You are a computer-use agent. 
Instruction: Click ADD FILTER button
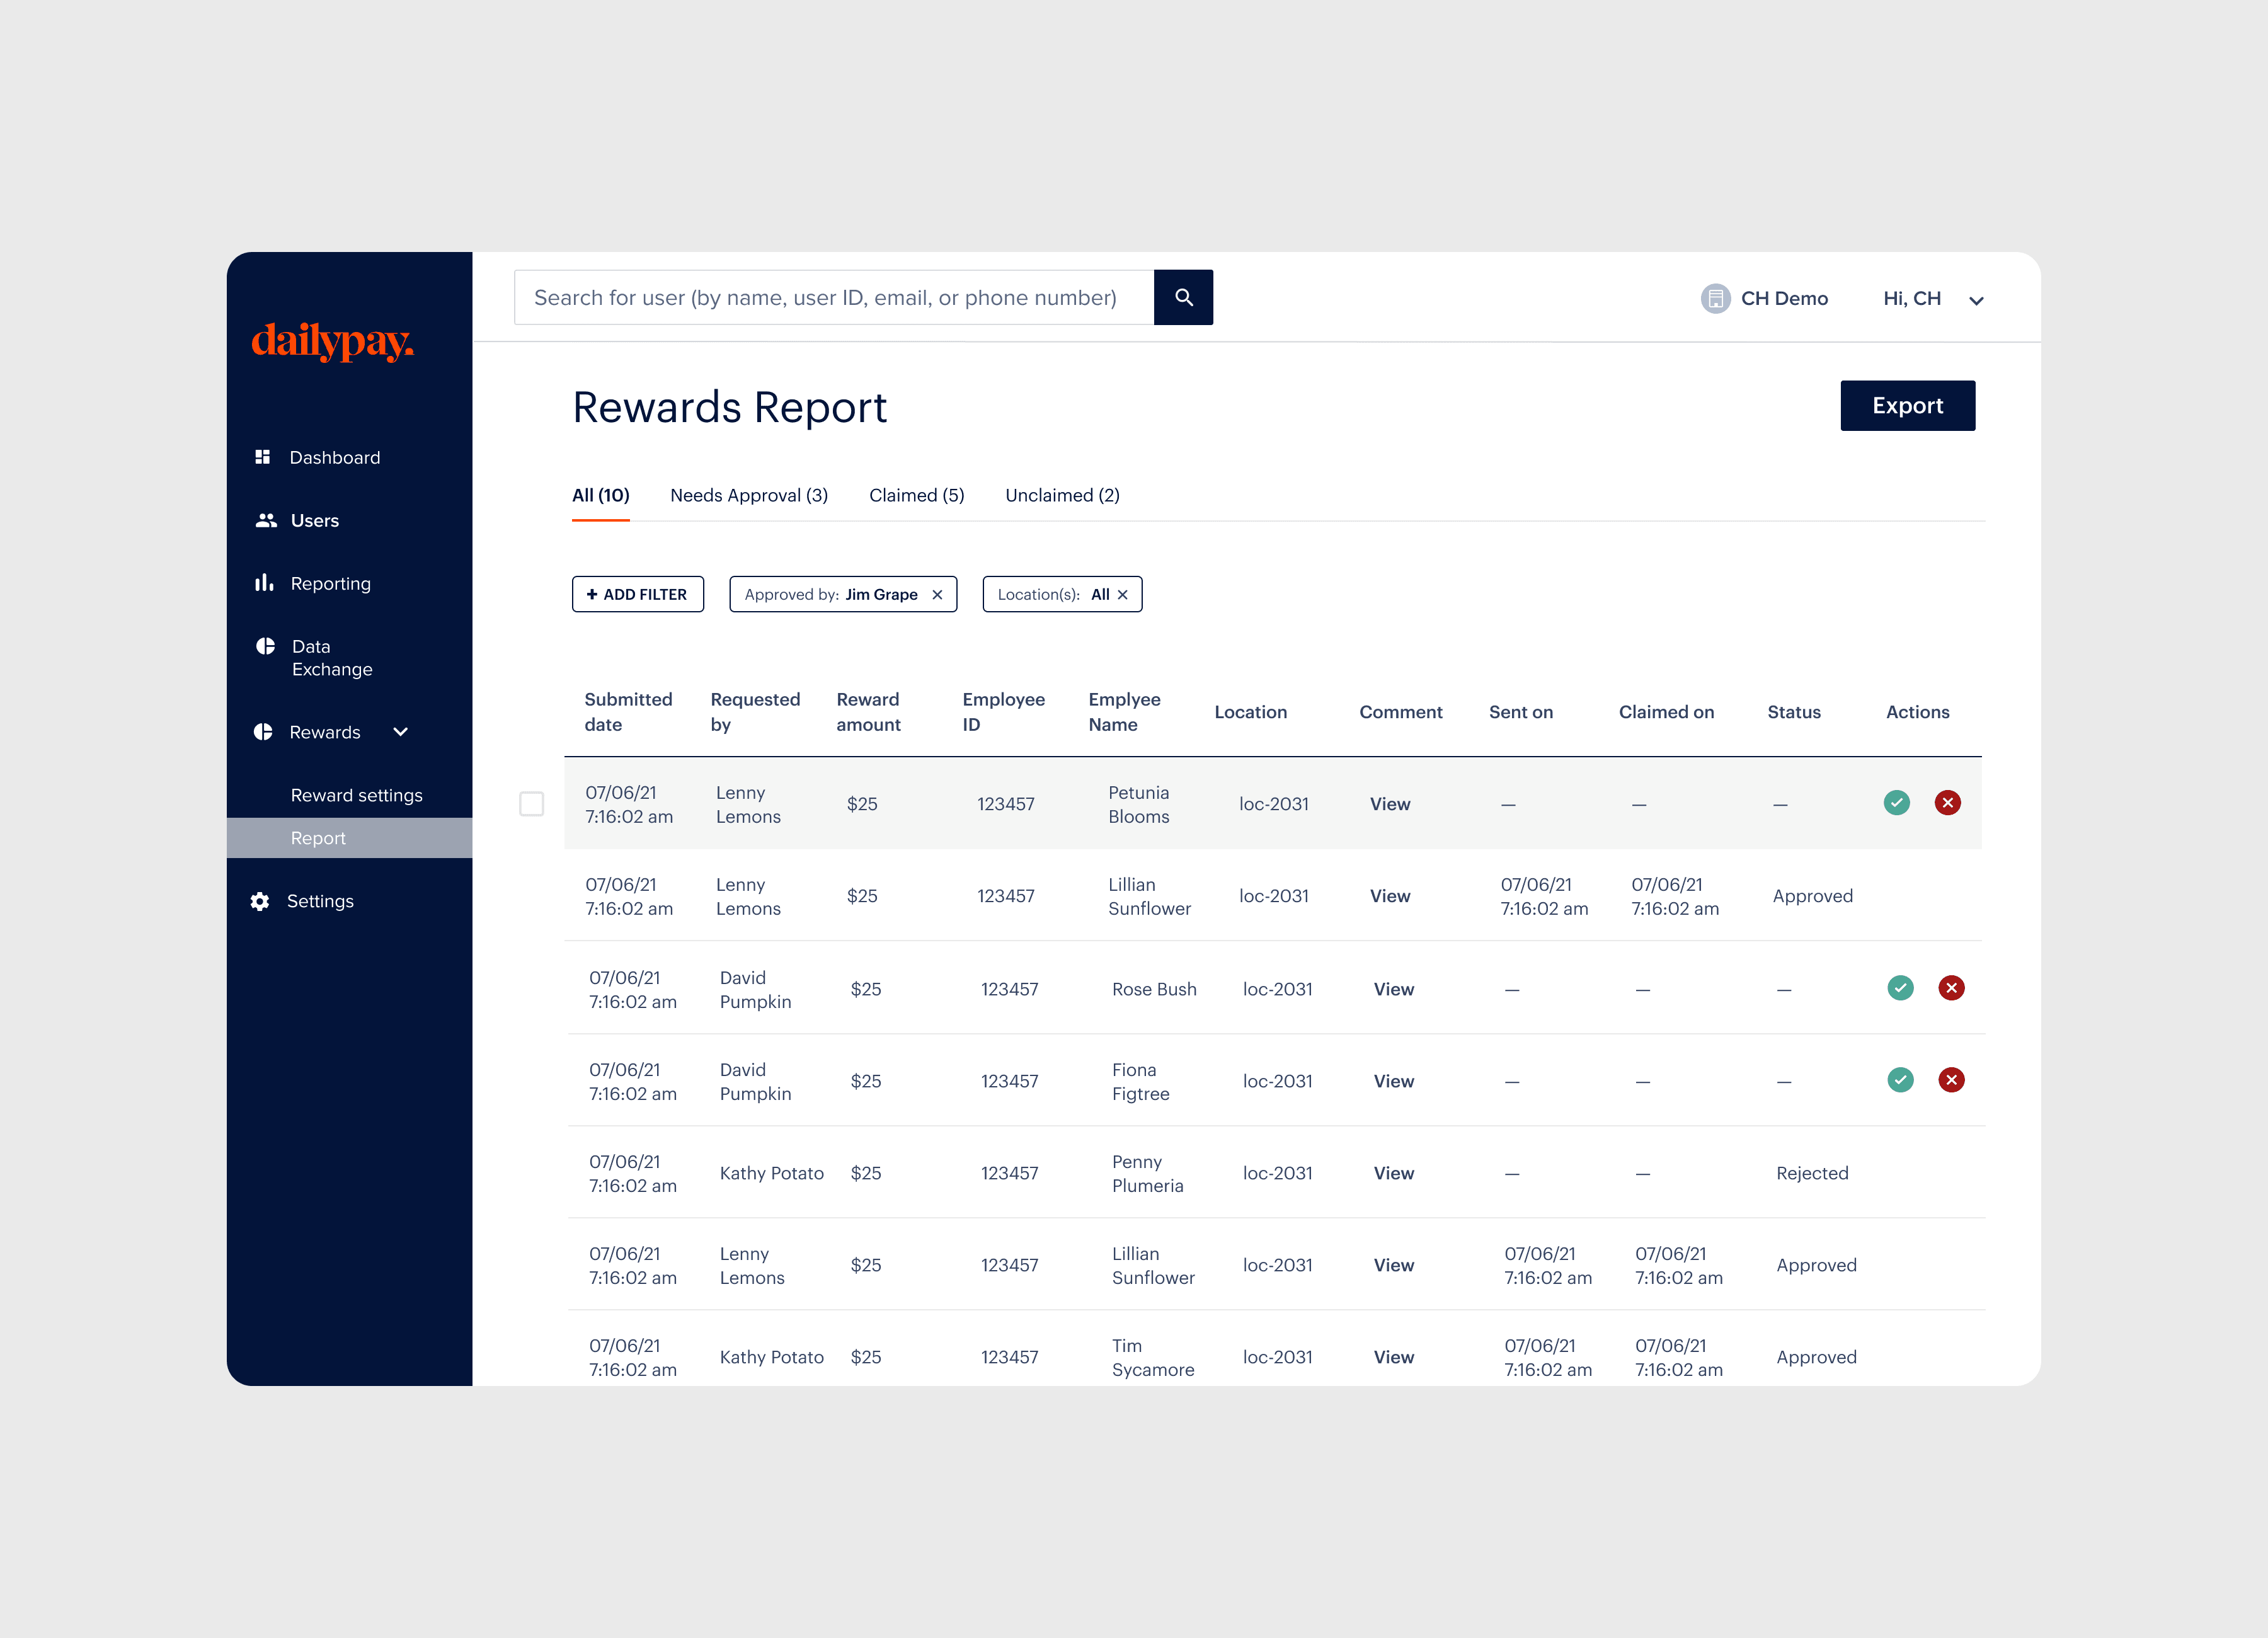tap(637, 594)
